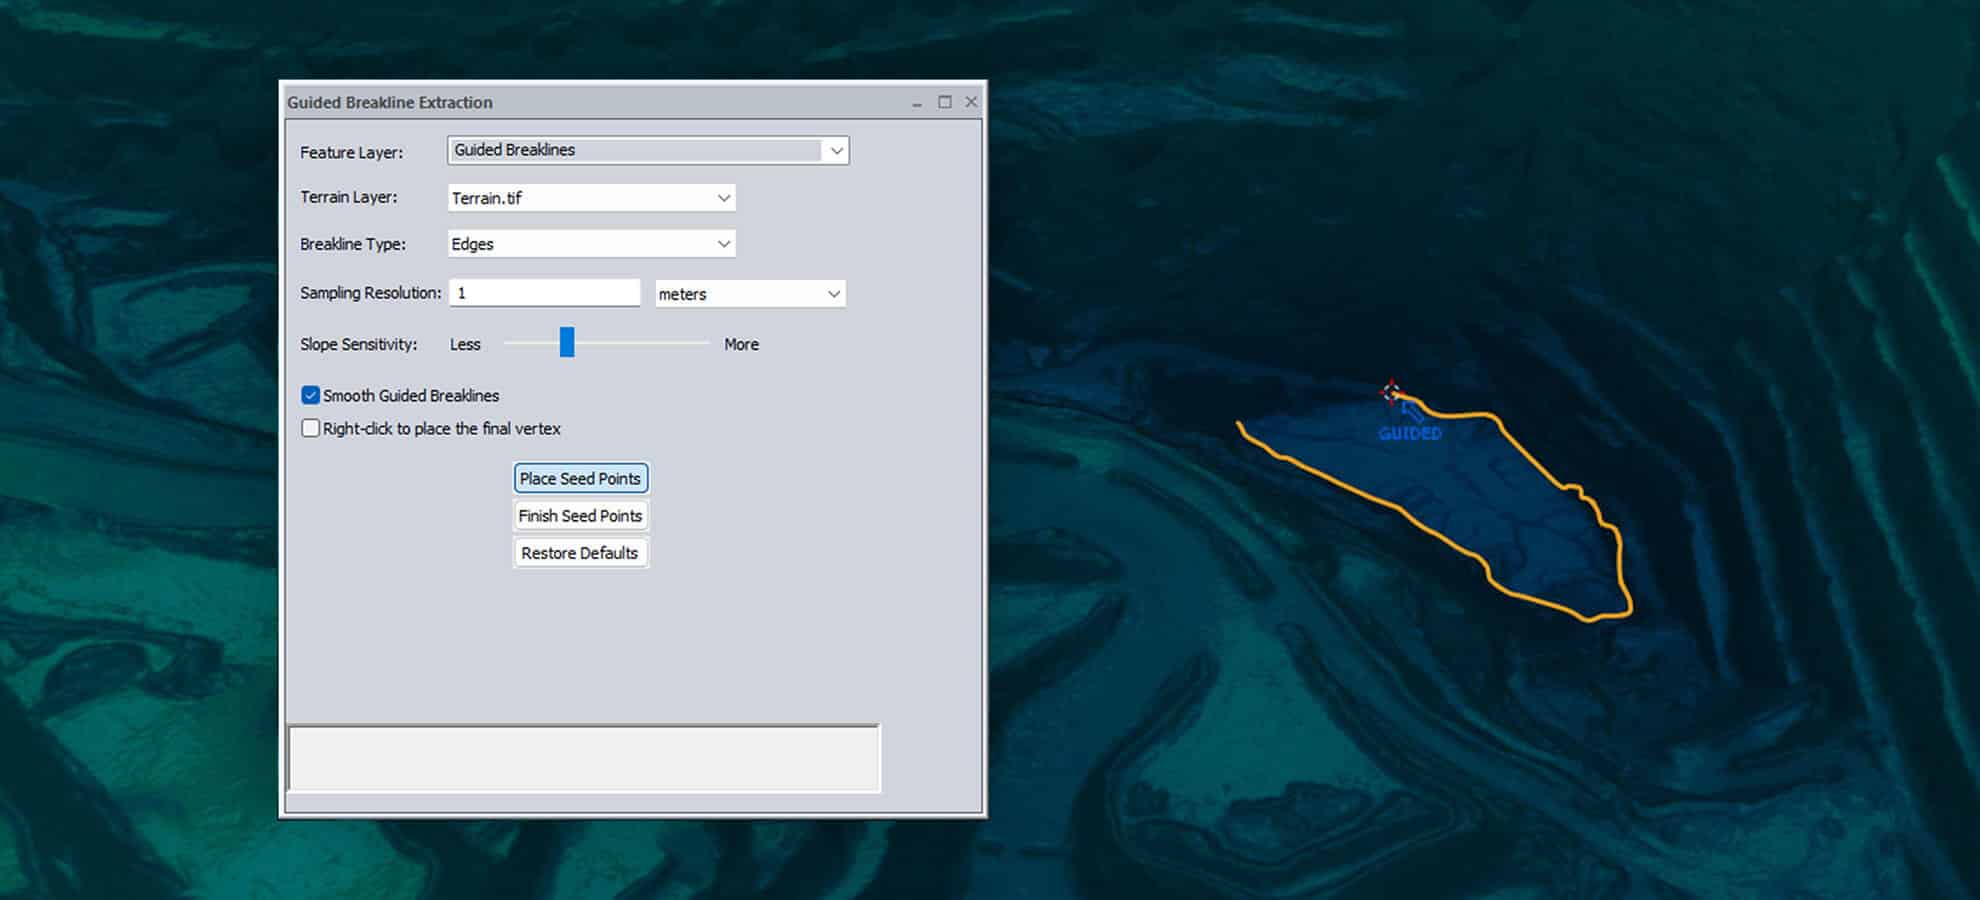This screenshot has width=1980, height=900.
Task: Toggle Smooth Guided Breaklines checkbox
Action: (311, 395)
